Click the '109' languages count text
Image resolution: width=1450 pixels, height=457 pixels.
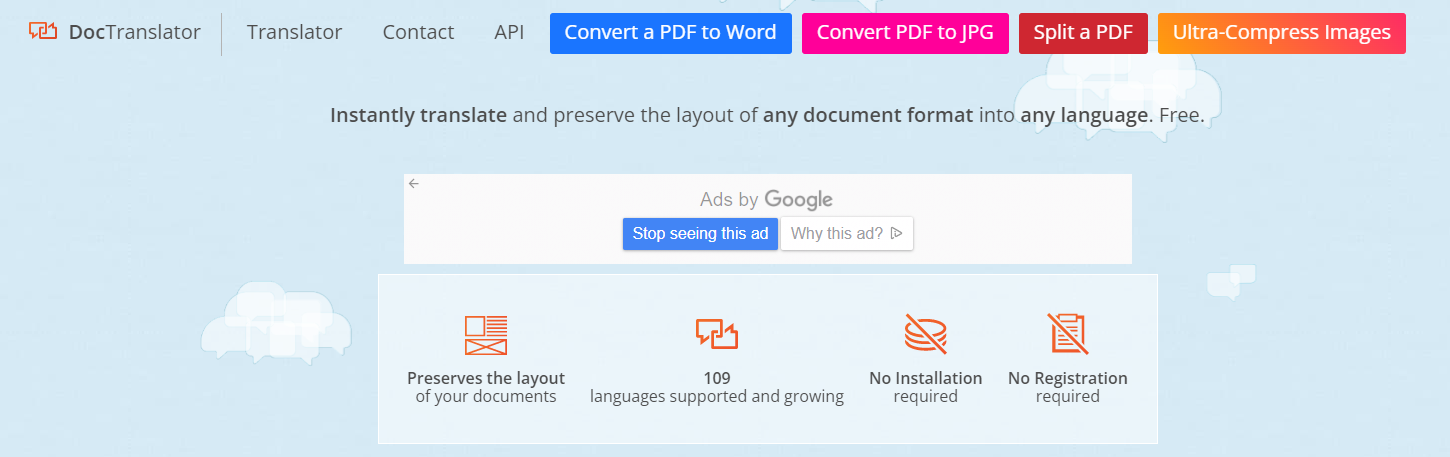coord(717,378)
